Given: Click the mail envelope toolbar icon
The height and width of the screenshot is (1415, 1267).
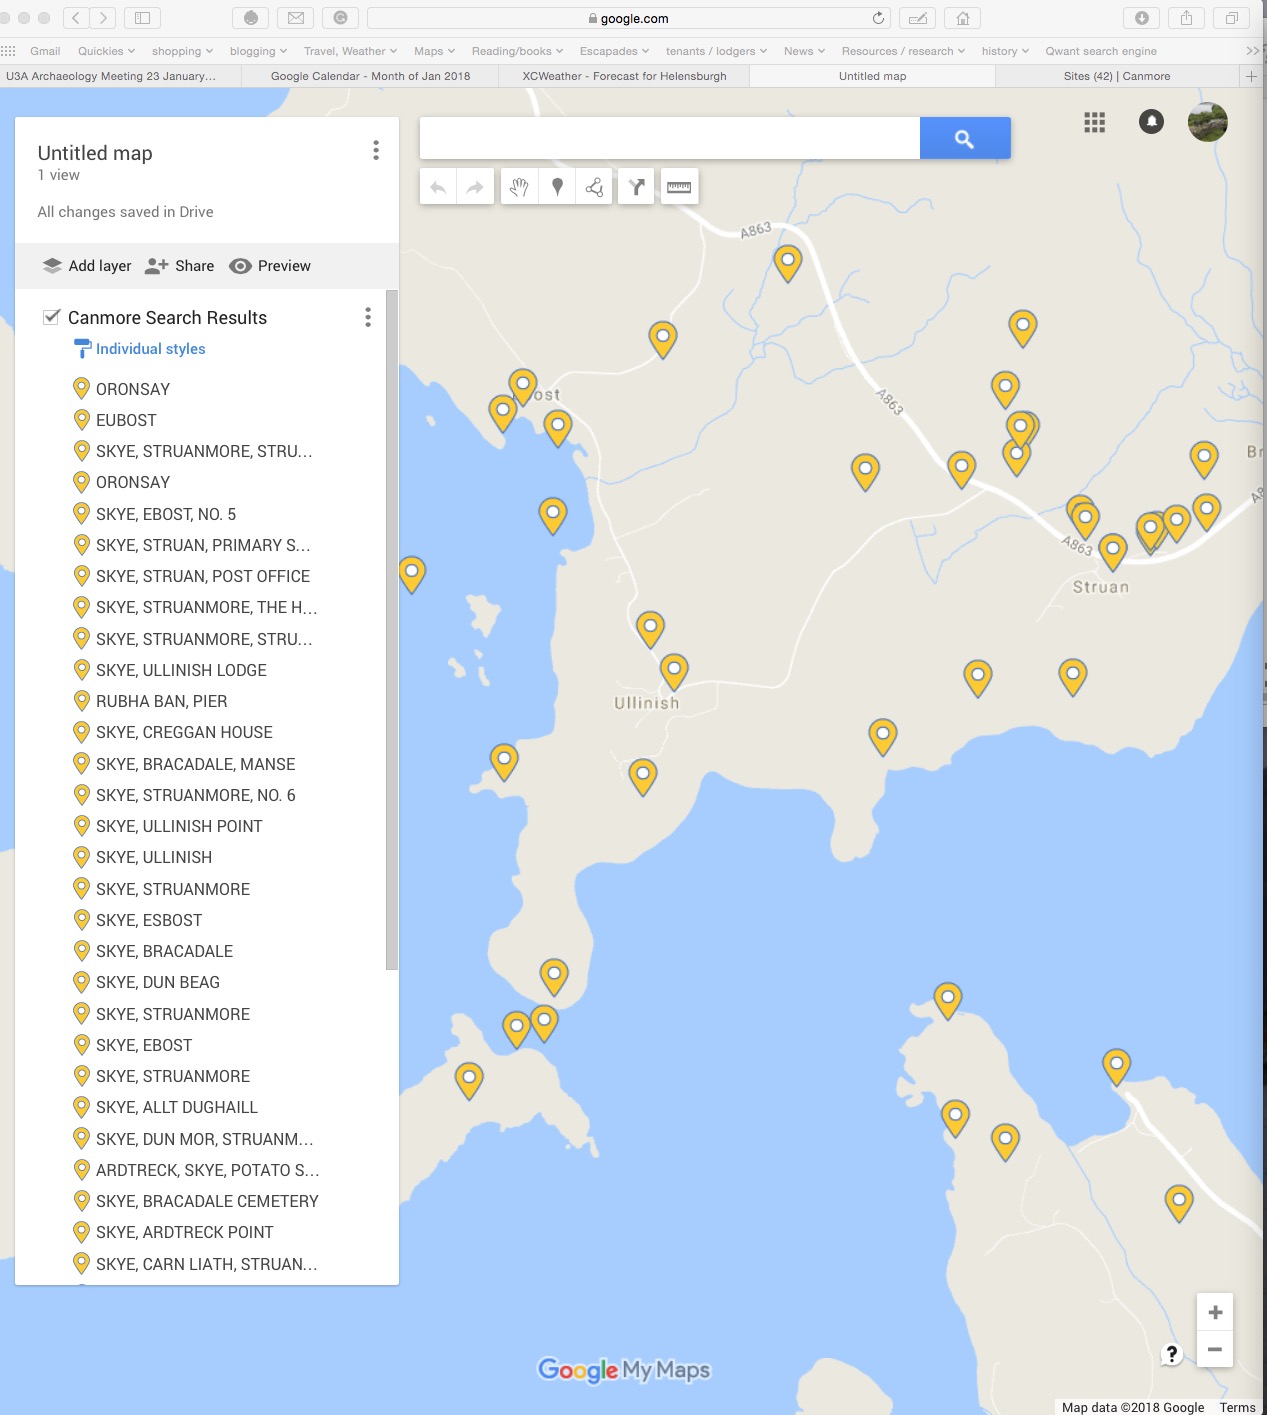Looking at the screenshot, I should point(295,18).
